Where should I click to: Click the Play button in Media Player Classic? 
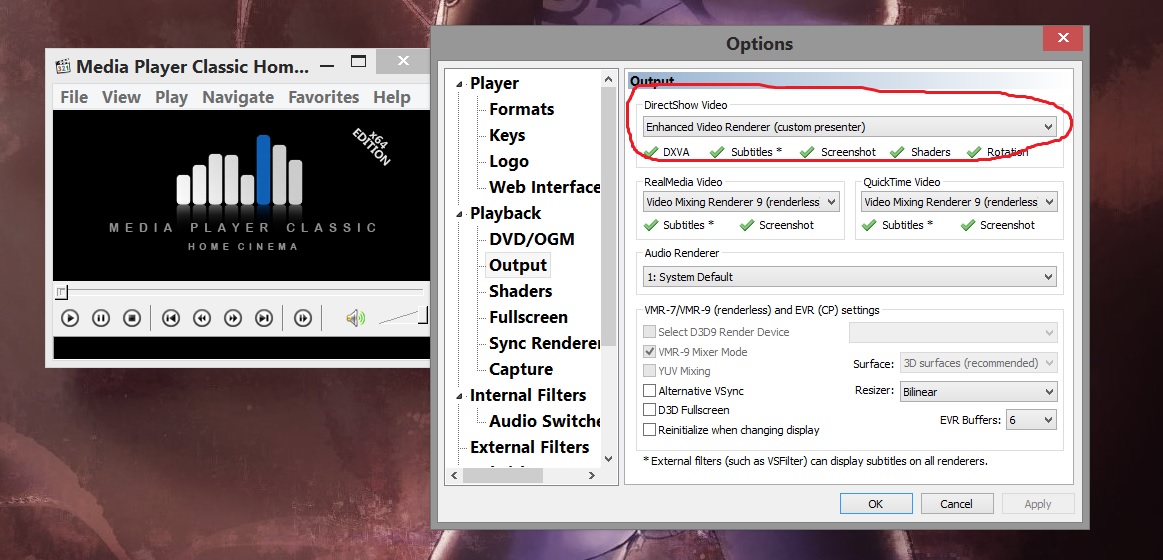(x=70, y=318)
